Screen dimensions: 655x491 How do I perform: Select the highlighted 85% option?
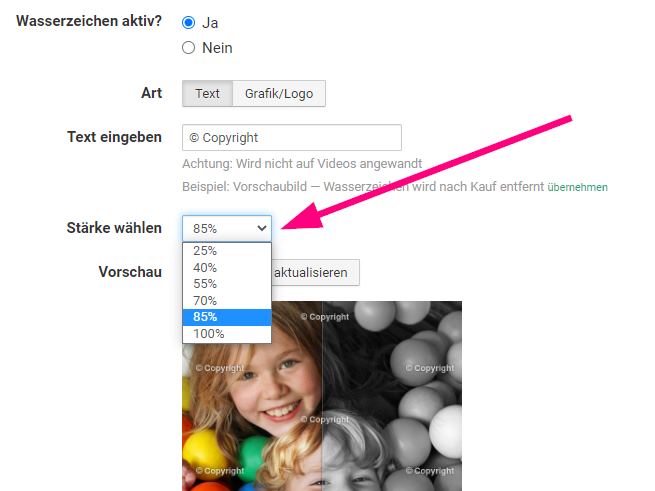click(x=226, y=317)
